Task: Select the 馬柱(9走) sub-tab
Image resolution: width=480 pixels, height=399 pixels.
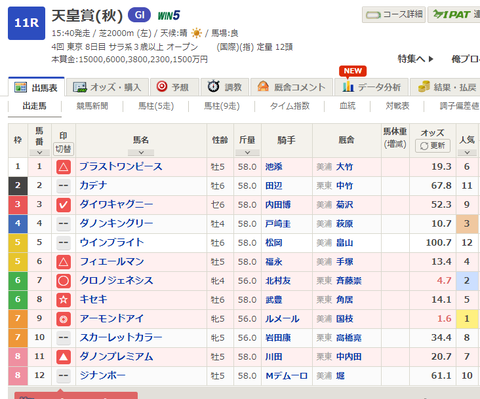Action: [x=222, y=106]
